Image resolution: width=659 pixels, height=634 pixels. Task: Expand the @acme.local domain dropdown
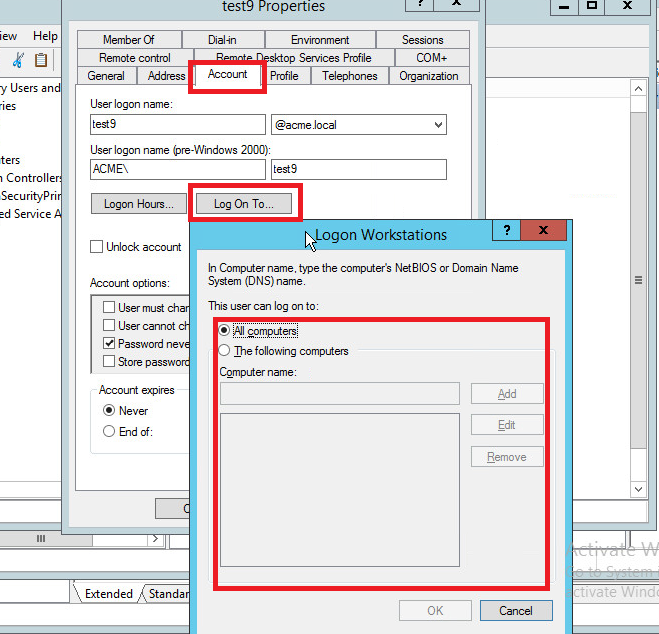(x=438, y=125)
